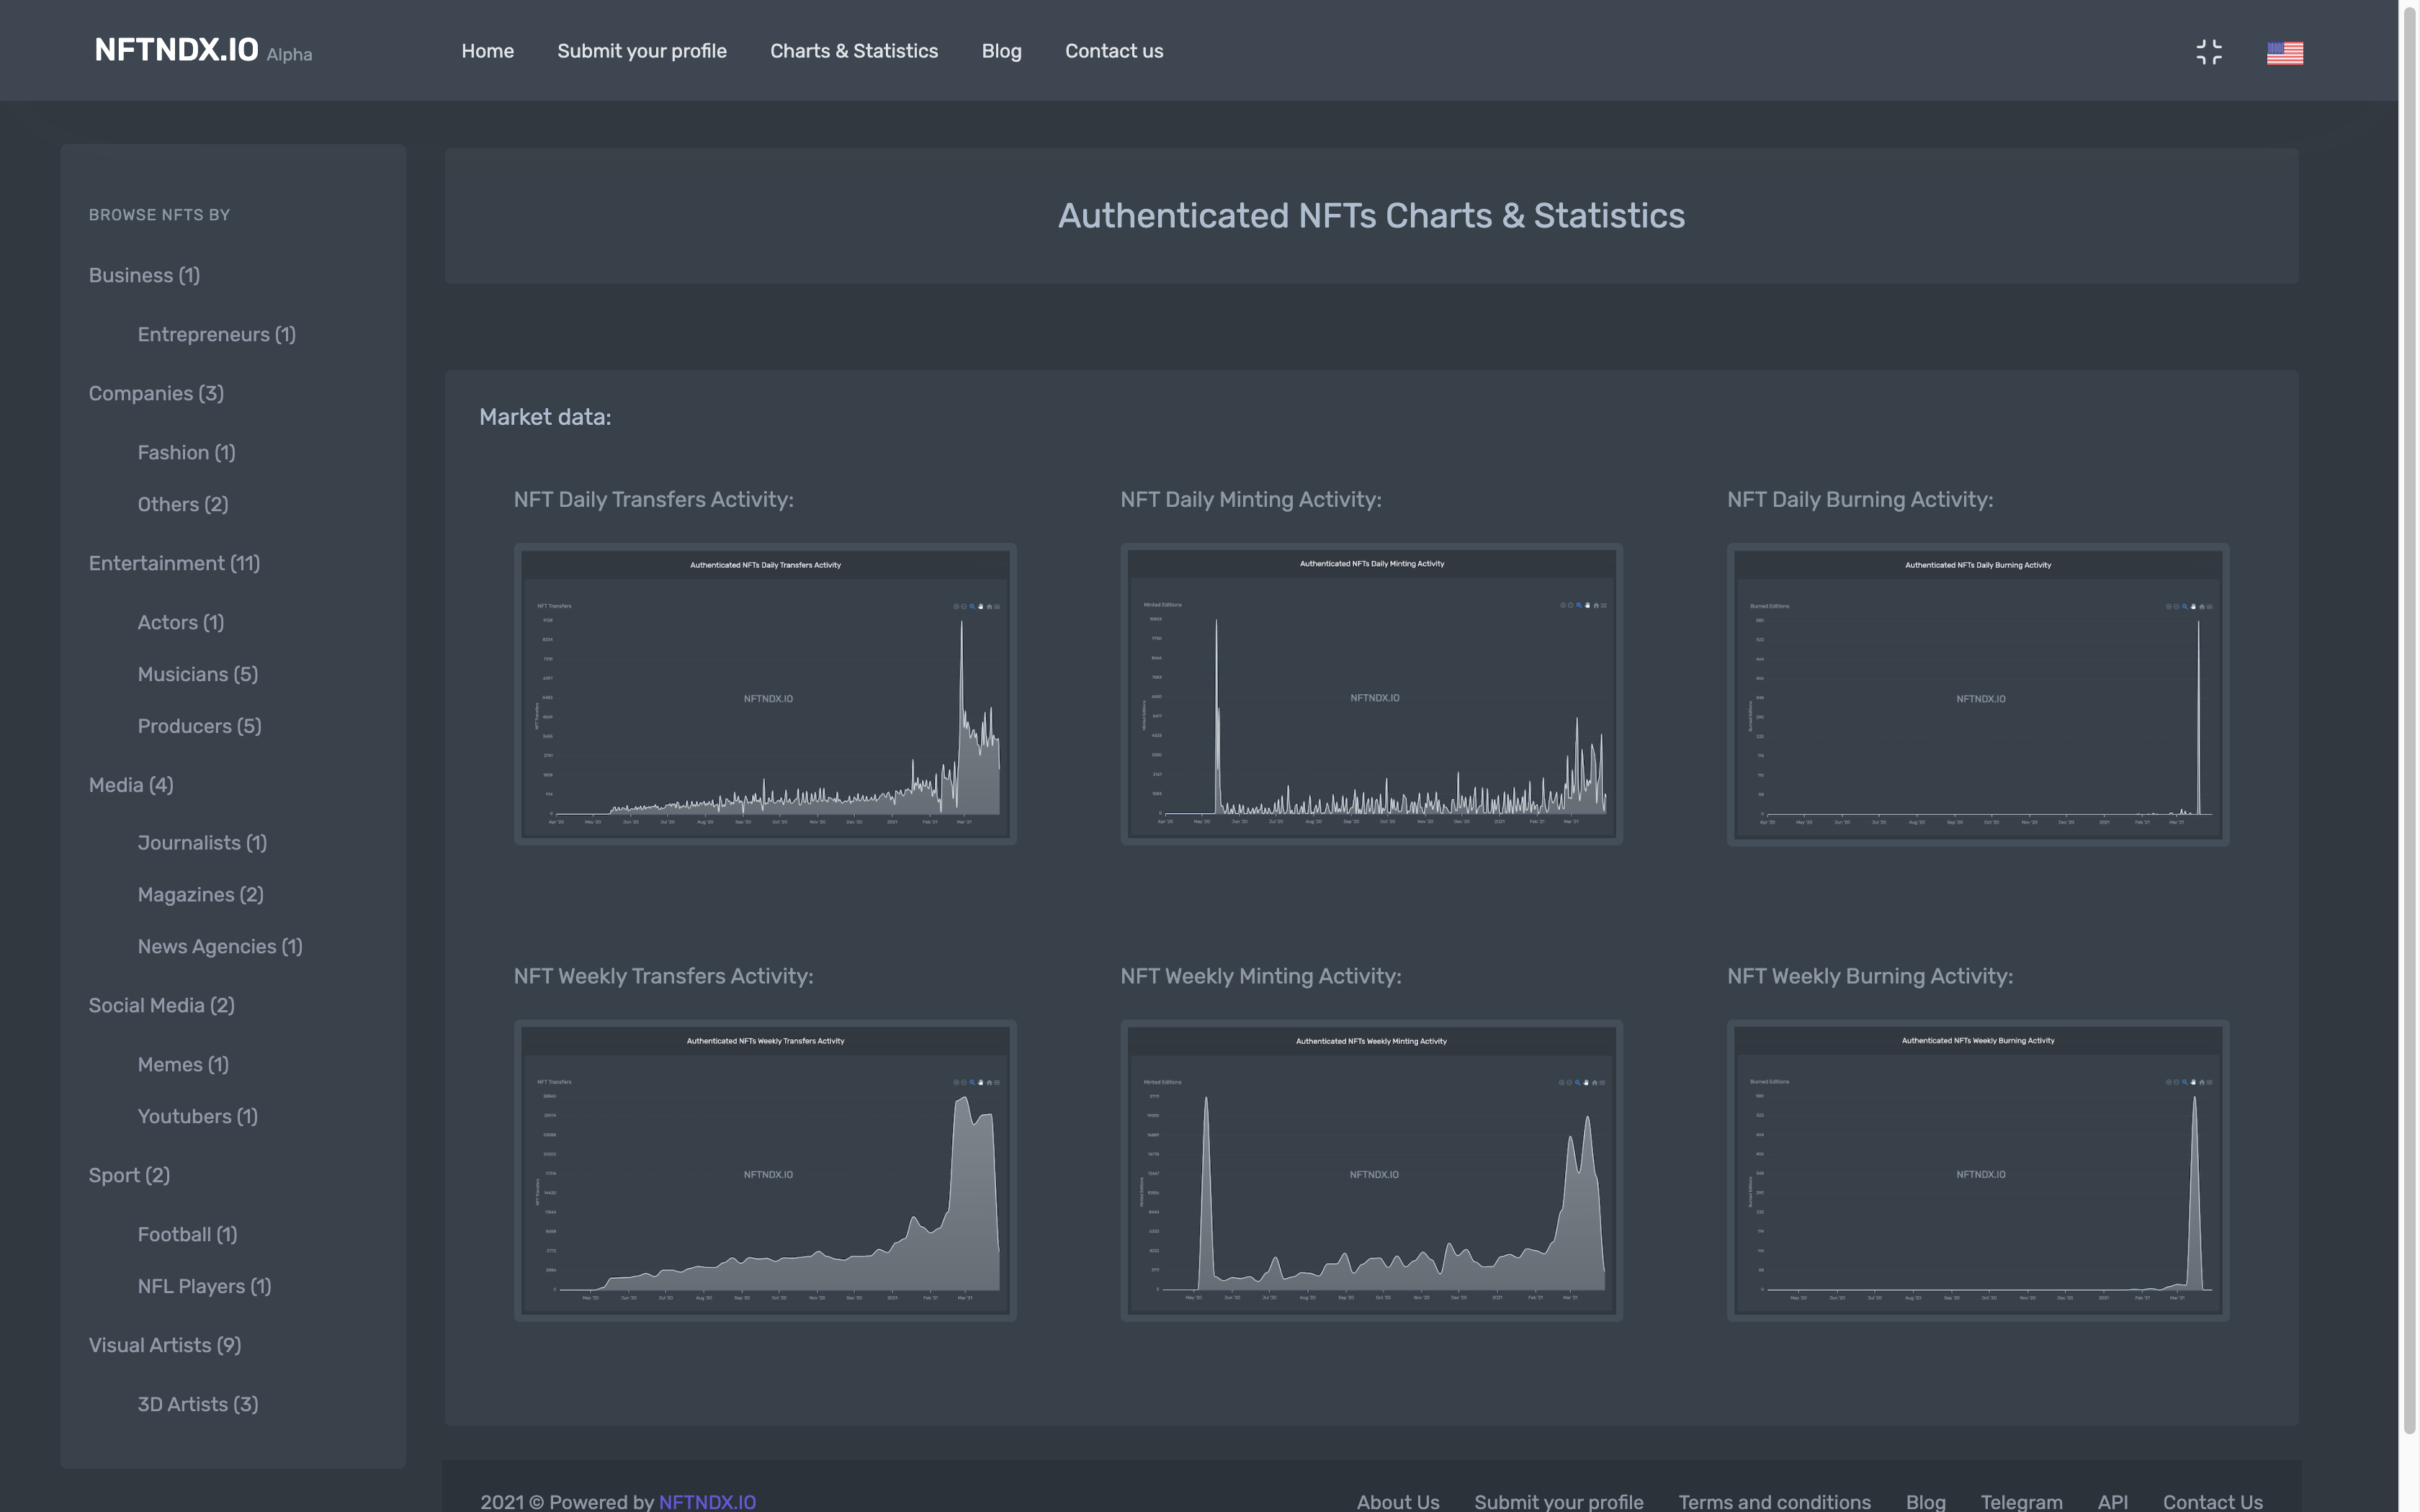
Task: Click Telegram link in the footer
Action: click(x=2021, y=1501)
